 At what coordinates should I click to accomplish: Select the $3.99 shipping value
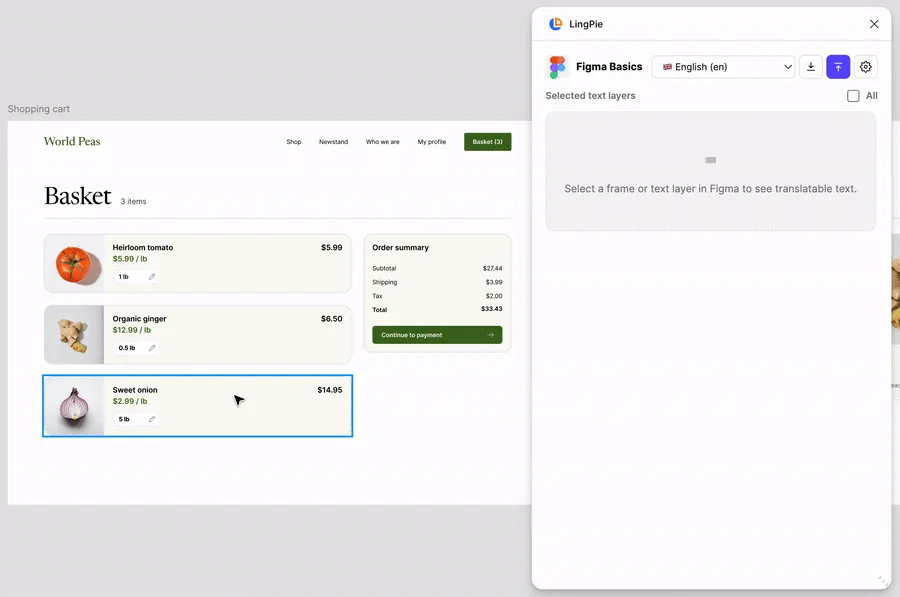pyautogui.click(x=494, y=282)
